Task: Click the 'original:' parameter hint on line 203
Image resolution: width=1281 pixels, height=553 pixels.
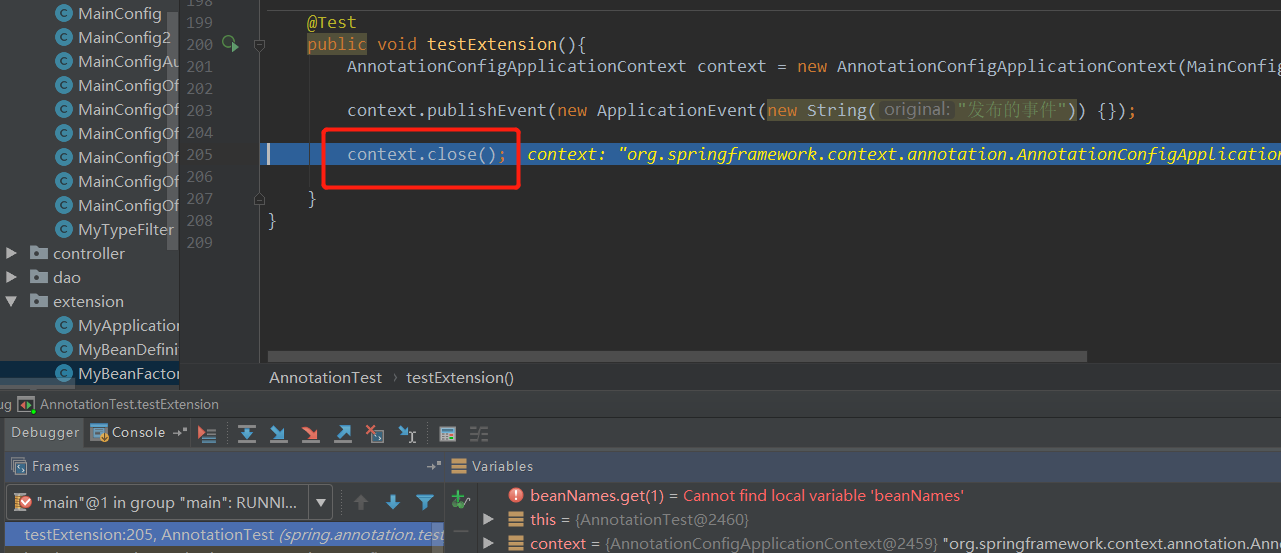Action: [915, 110]
